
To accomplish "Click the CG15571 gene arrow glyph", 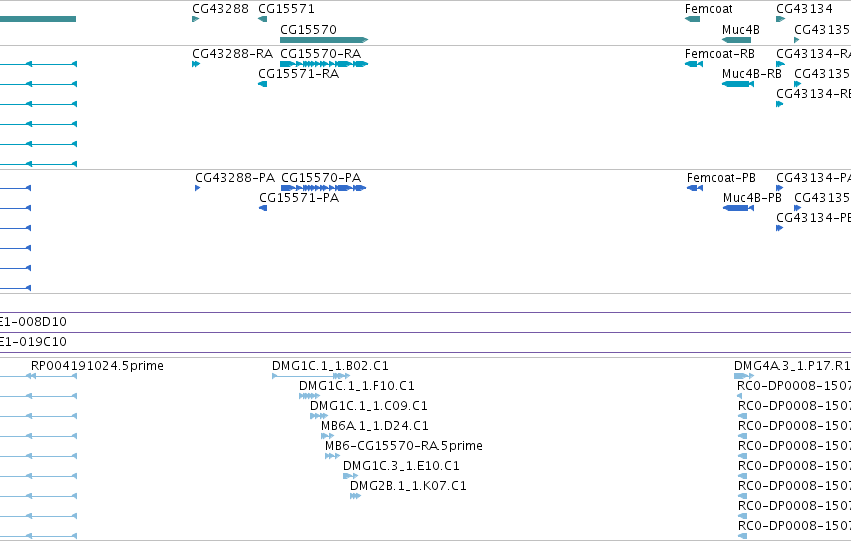I will coord(263,19).
